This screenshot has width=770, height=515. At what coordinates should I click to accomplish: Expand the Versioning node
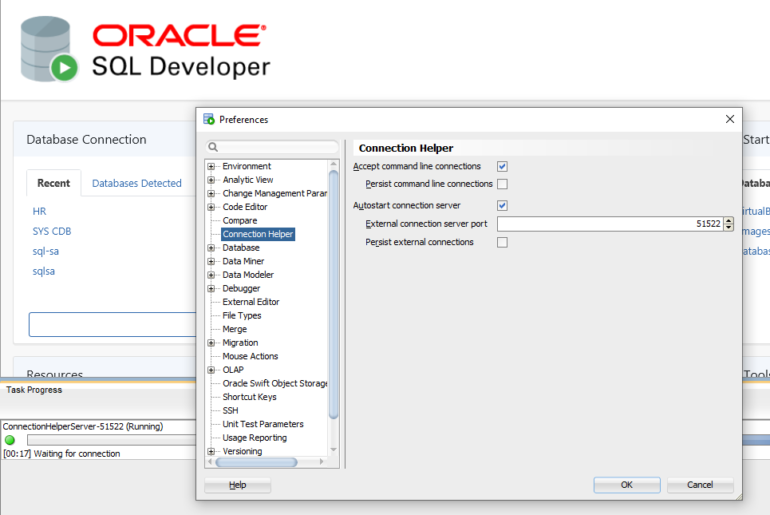click(211, 451)
